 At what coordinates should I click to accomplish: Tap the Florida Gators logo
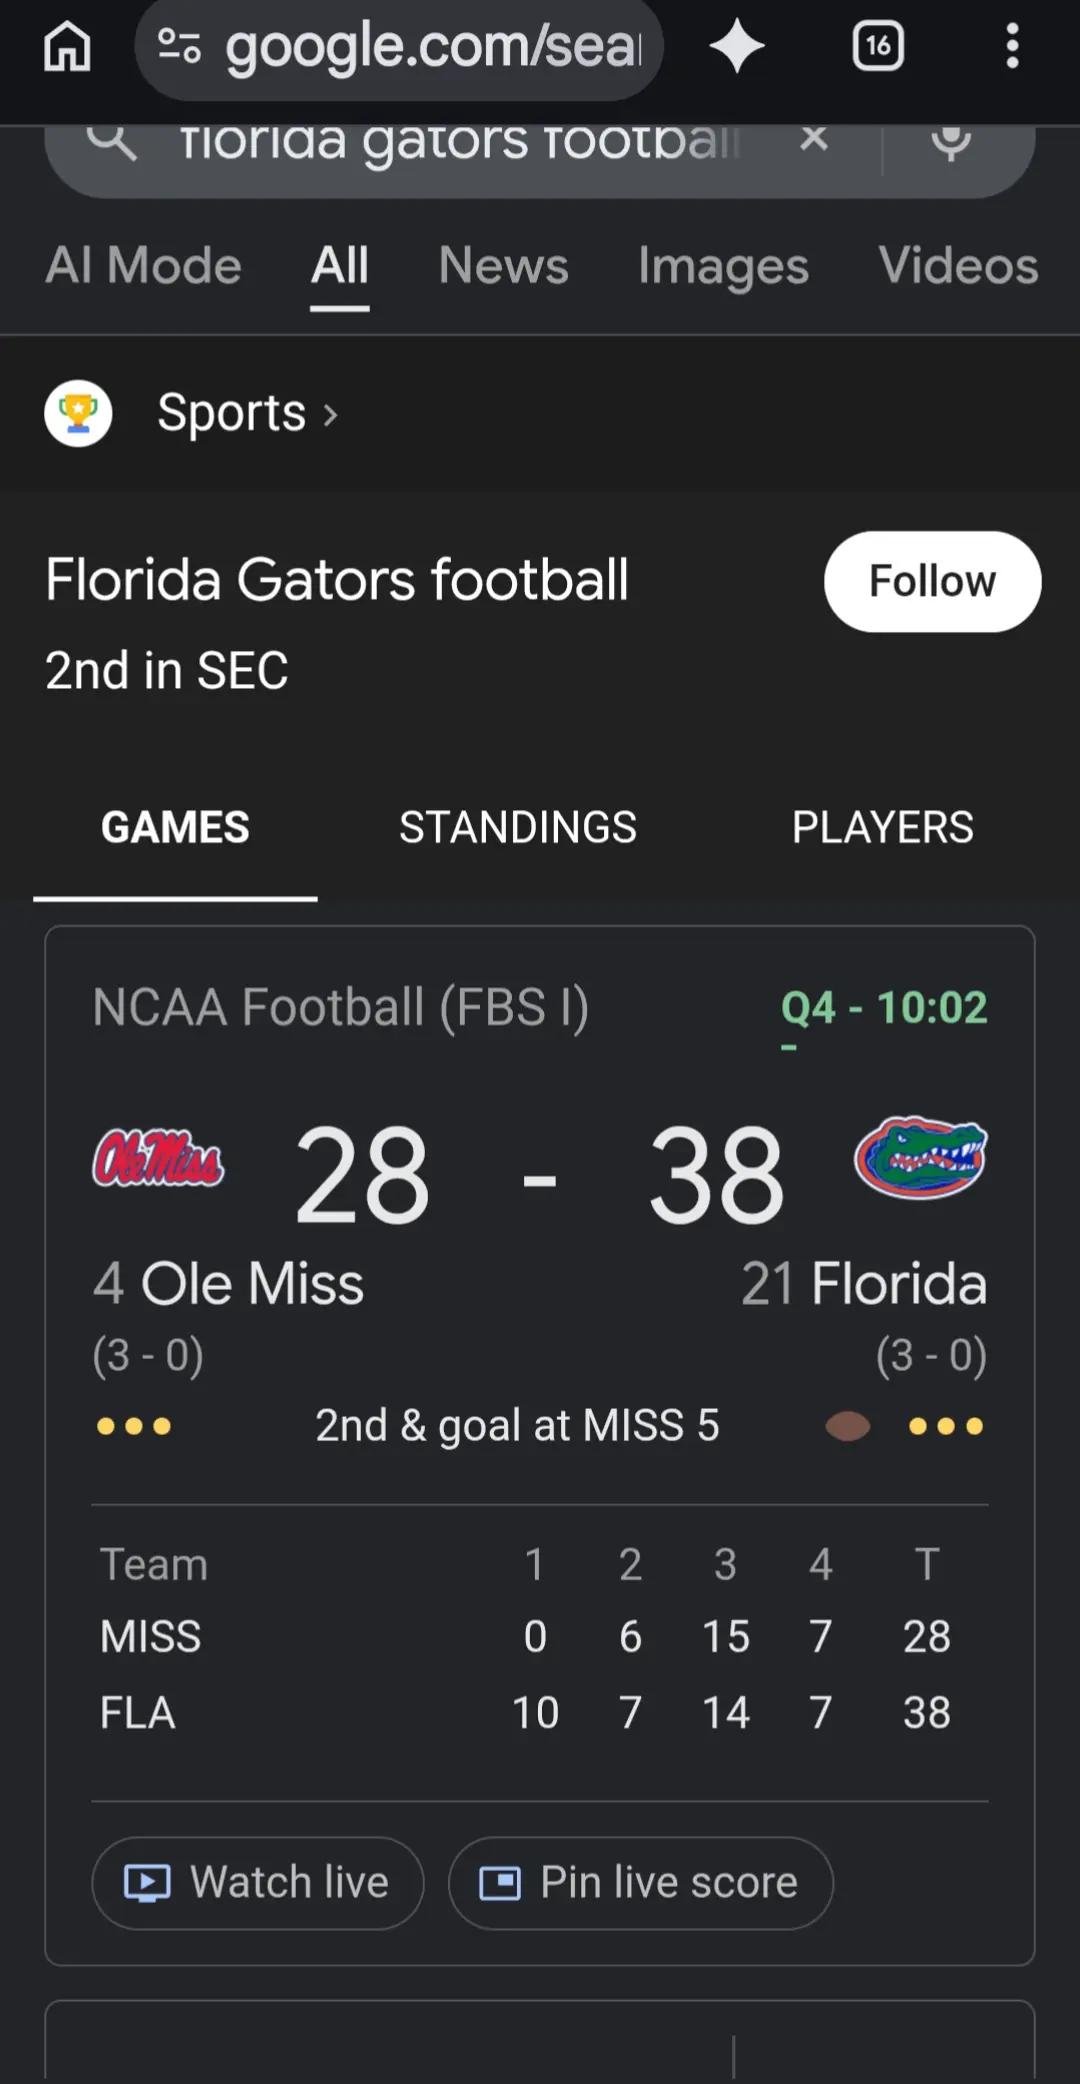pos(921,1157)
